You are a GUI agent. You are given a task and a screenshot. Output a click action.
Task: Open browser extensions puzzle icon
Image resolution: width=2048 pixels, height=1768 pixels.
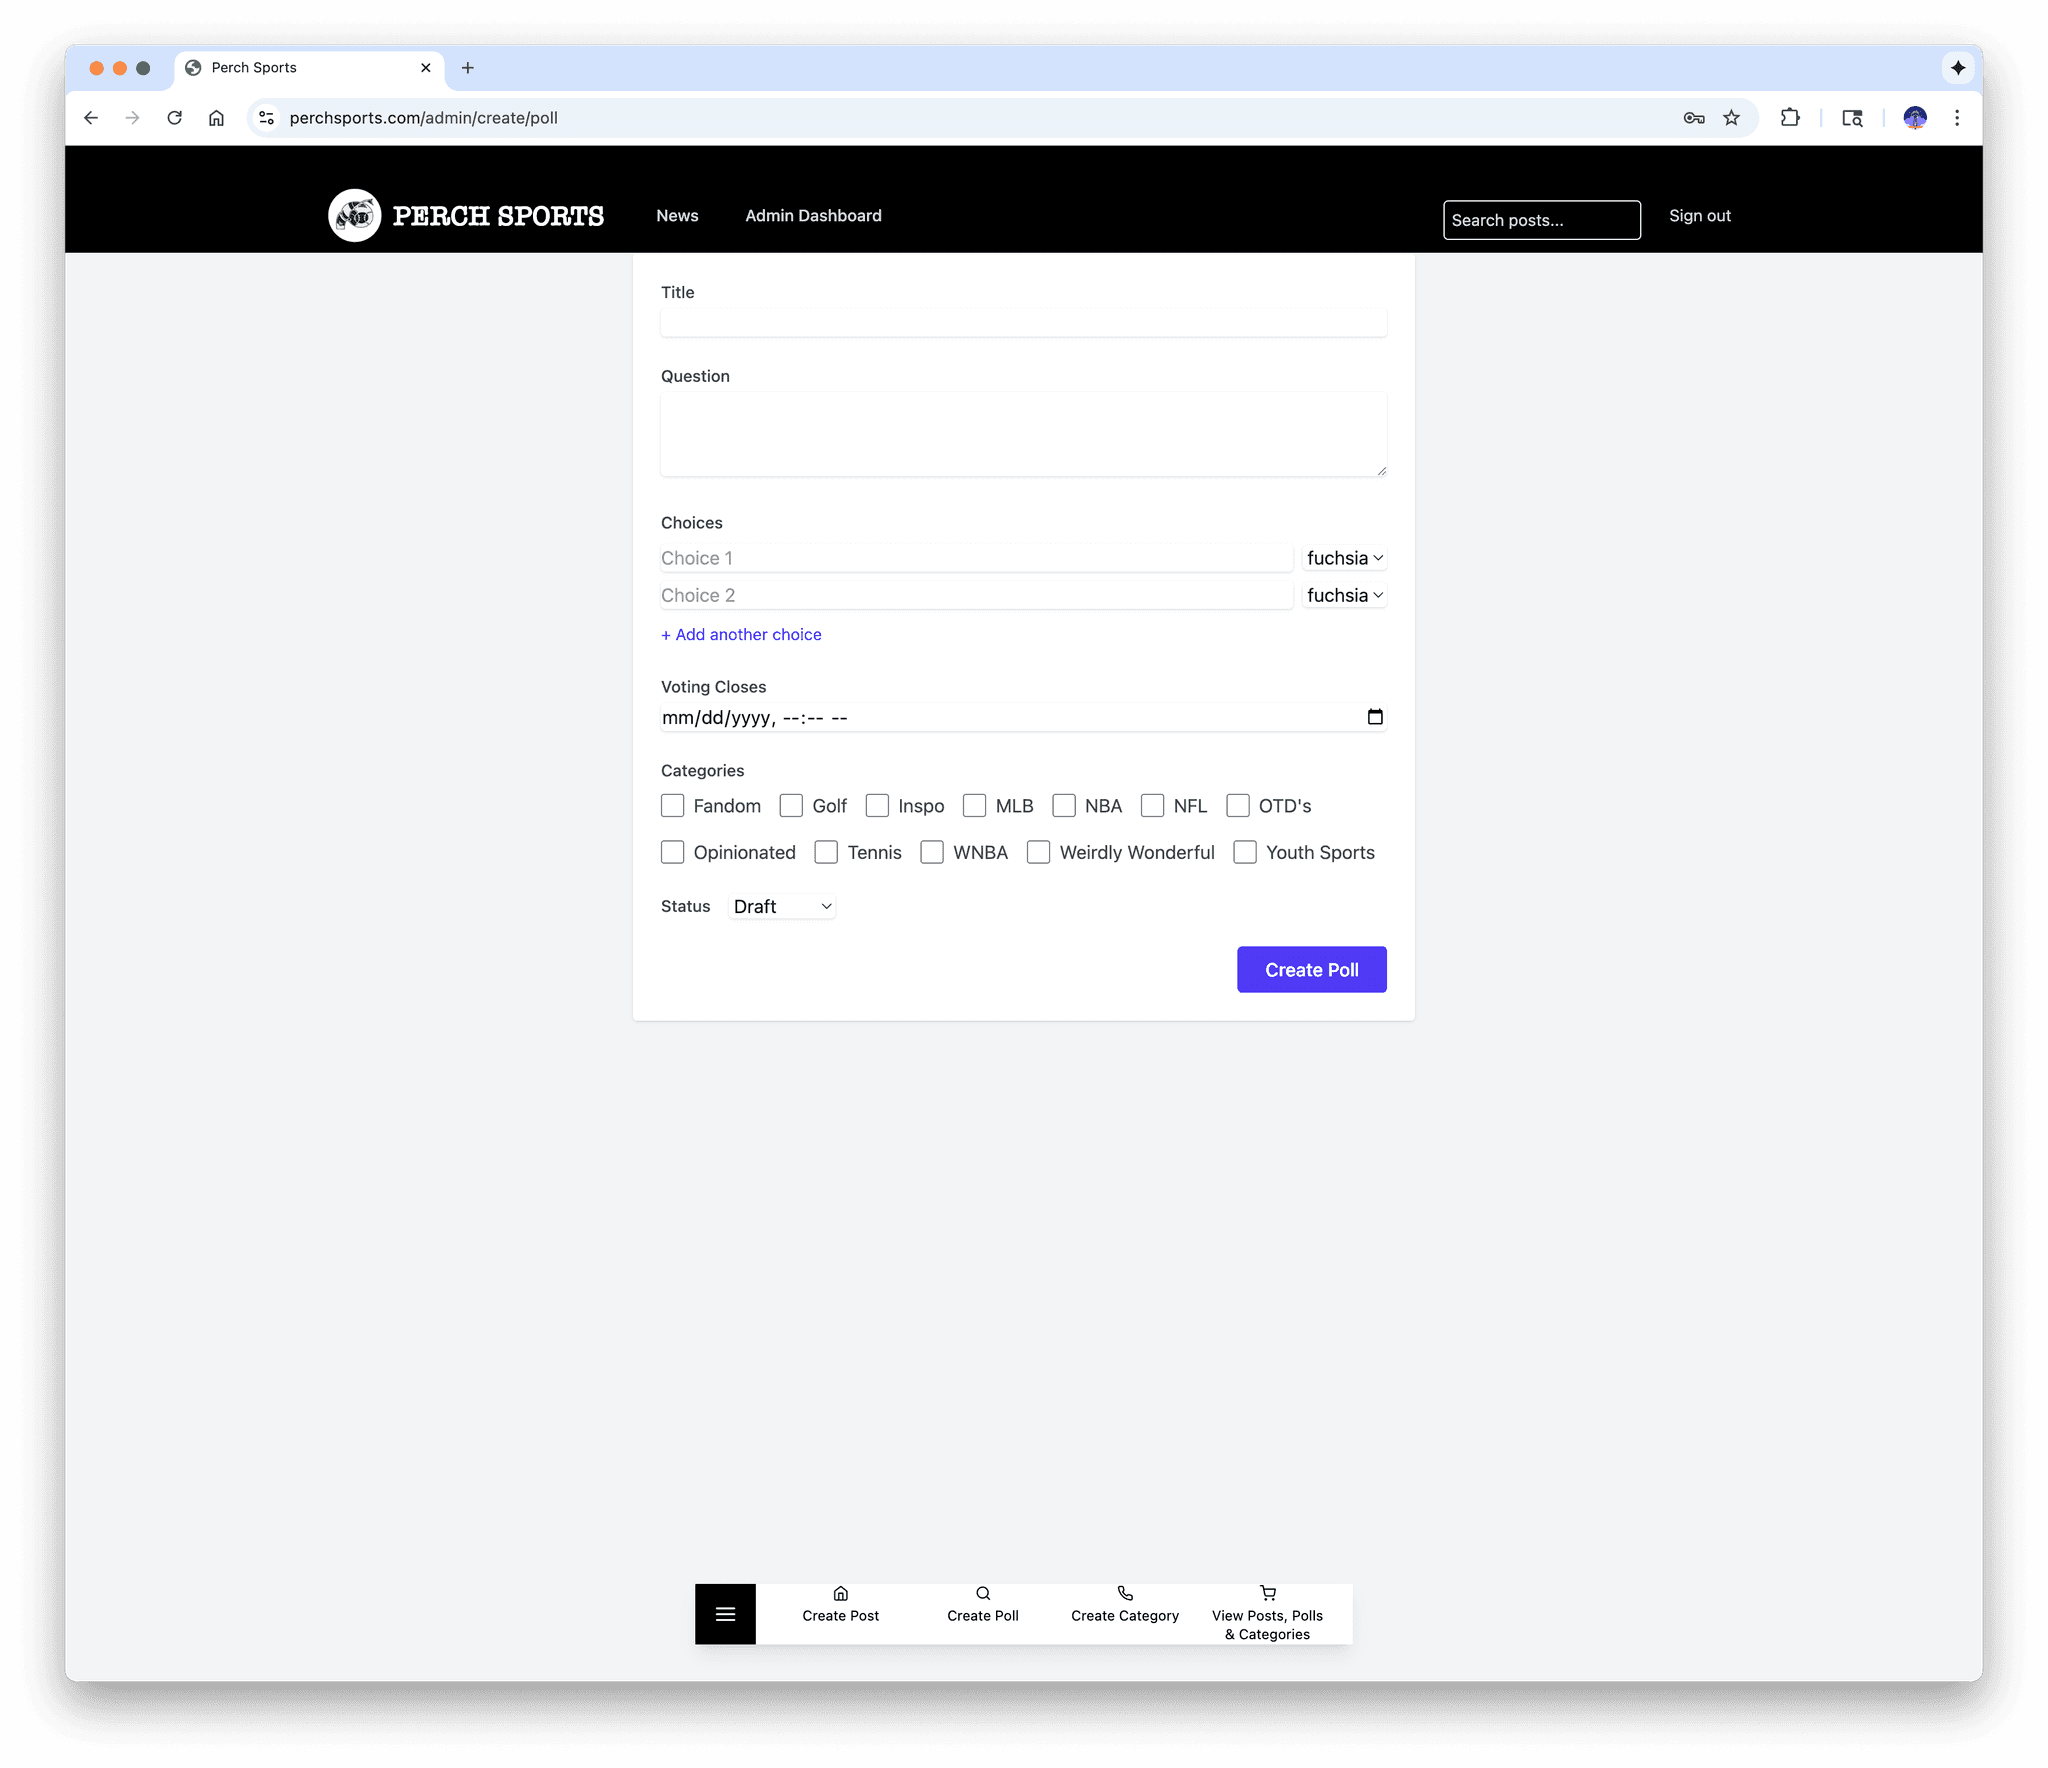coord(1790,118)
